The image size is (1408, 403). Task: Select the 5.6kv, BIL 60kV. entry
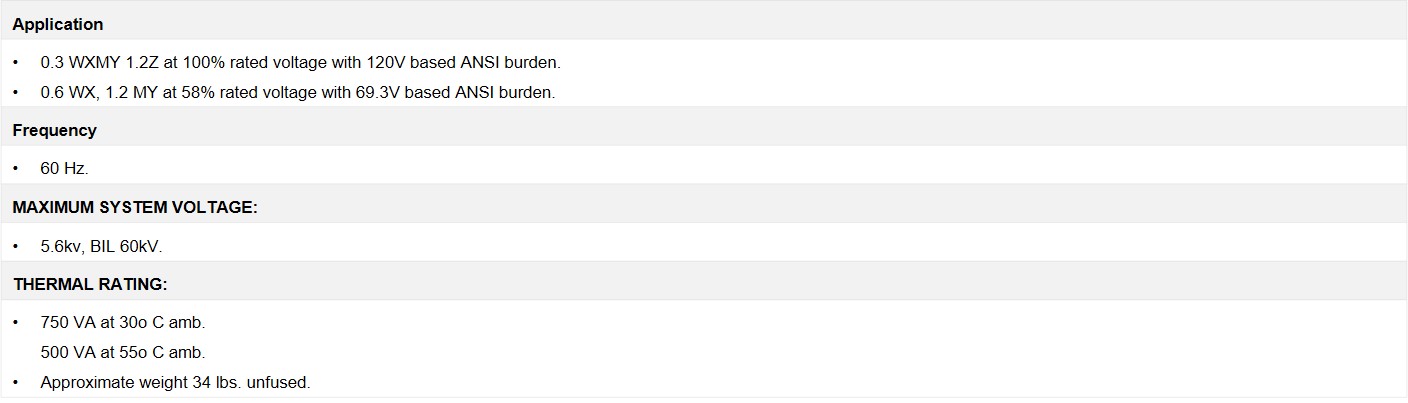tap(101, 246)
